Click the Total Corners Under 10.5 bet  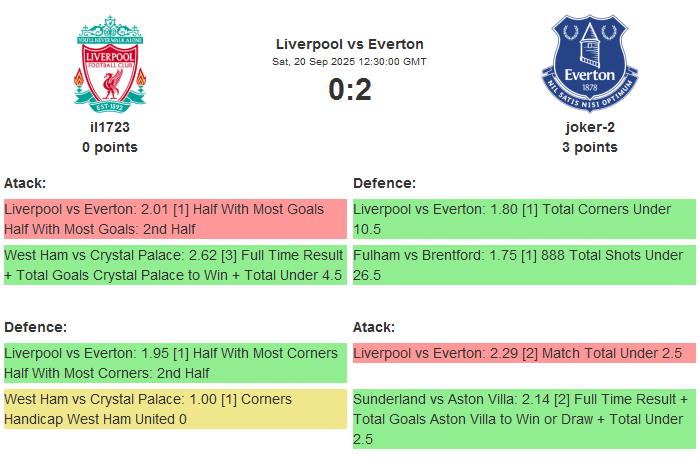coord(524,219)
